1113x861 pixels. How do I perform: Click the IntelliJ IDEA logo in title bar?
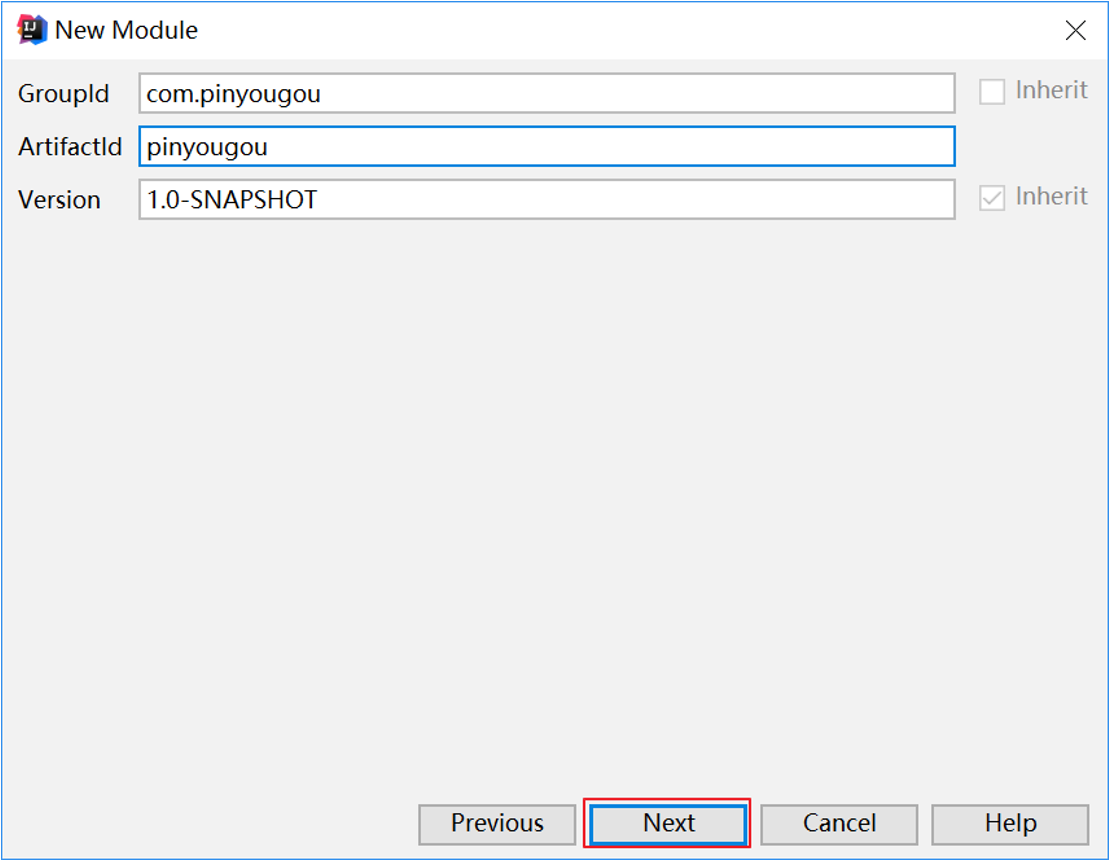[32, 30]
